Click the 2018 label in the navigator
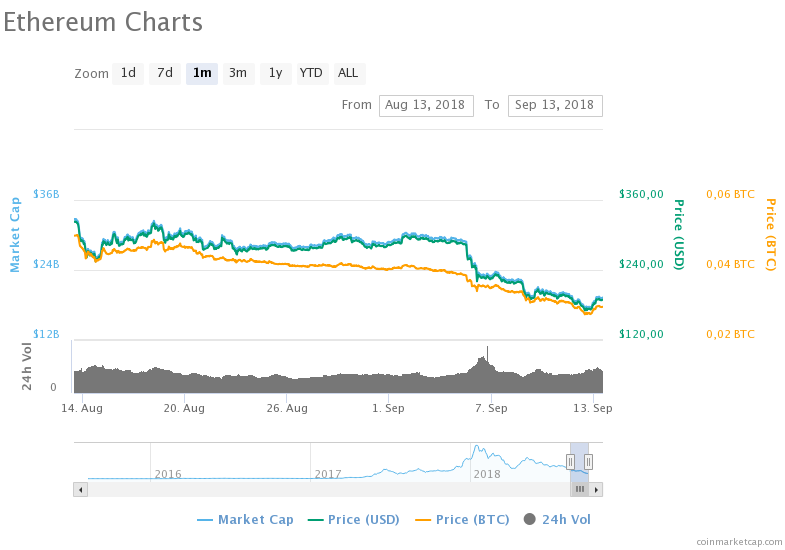The width and height of the screenshot is (785, 550). coord(487,474)
